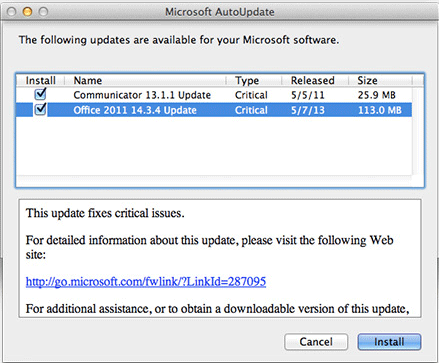Click the Install button
The image size is (439, 363).
point(389,342)
